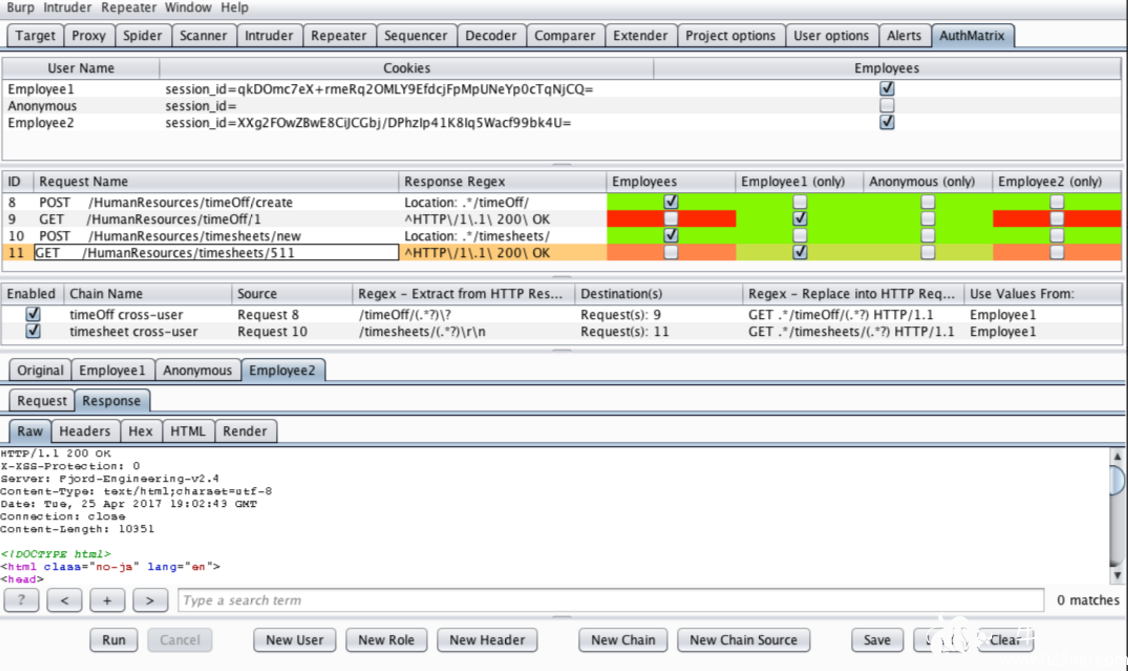The width and height of the screenshot is (1128, 671).
Task: Switch to the Proxy tab
Action: [88, 35]
